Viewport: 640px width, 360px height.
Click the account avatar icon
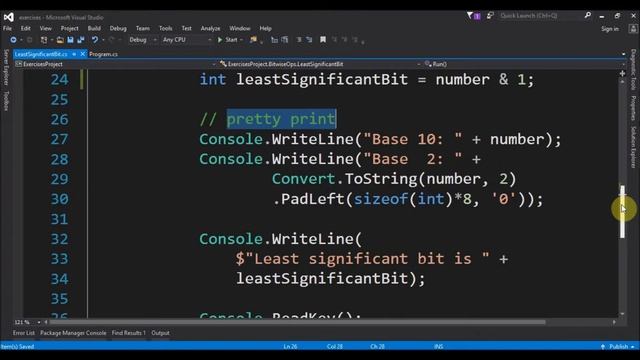633,29
